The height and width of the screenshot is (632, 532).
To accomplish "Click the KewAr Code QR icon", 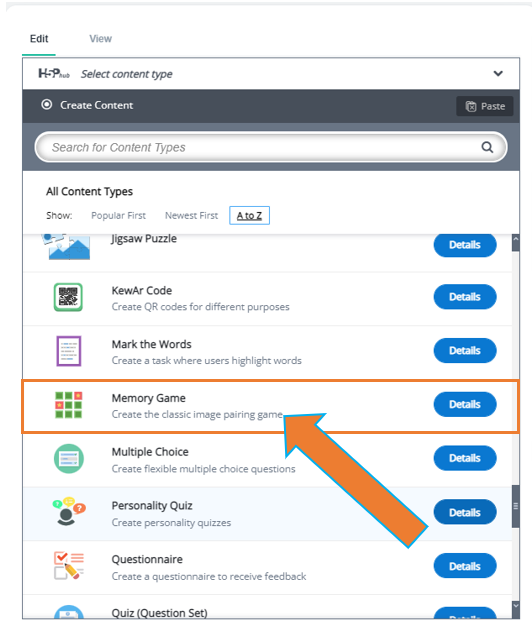I will click(x=68, y=297).
